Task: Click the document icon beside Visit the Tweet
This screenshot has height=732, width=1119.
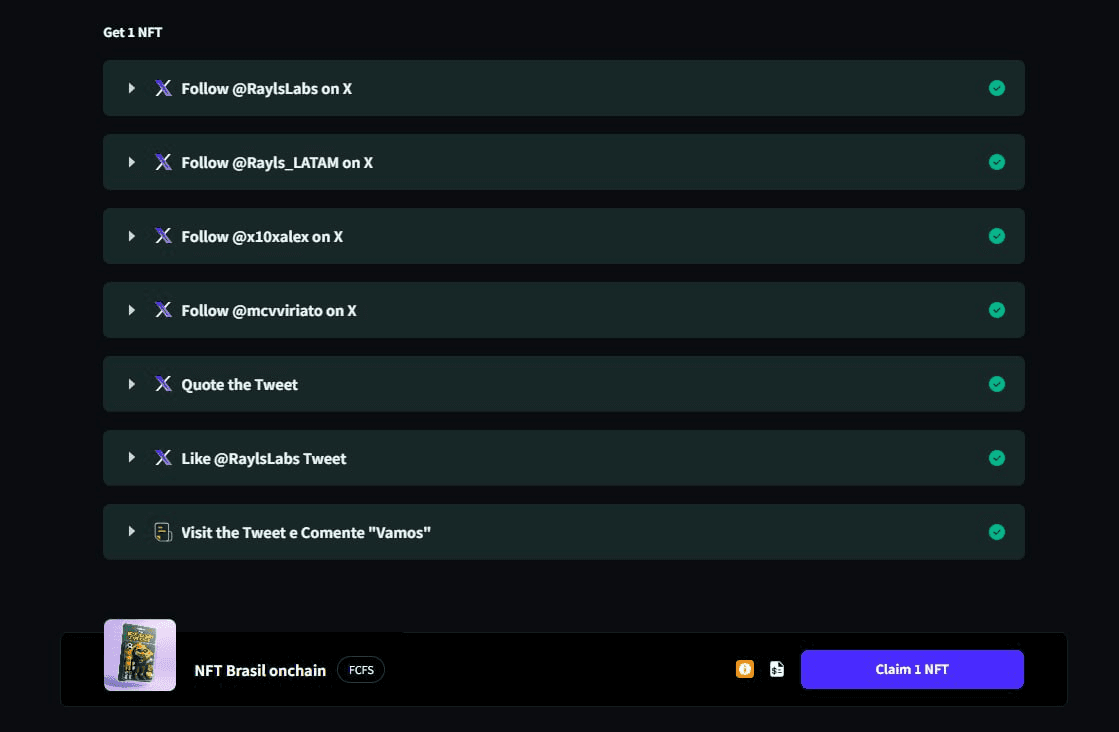Action: (163, 532)
